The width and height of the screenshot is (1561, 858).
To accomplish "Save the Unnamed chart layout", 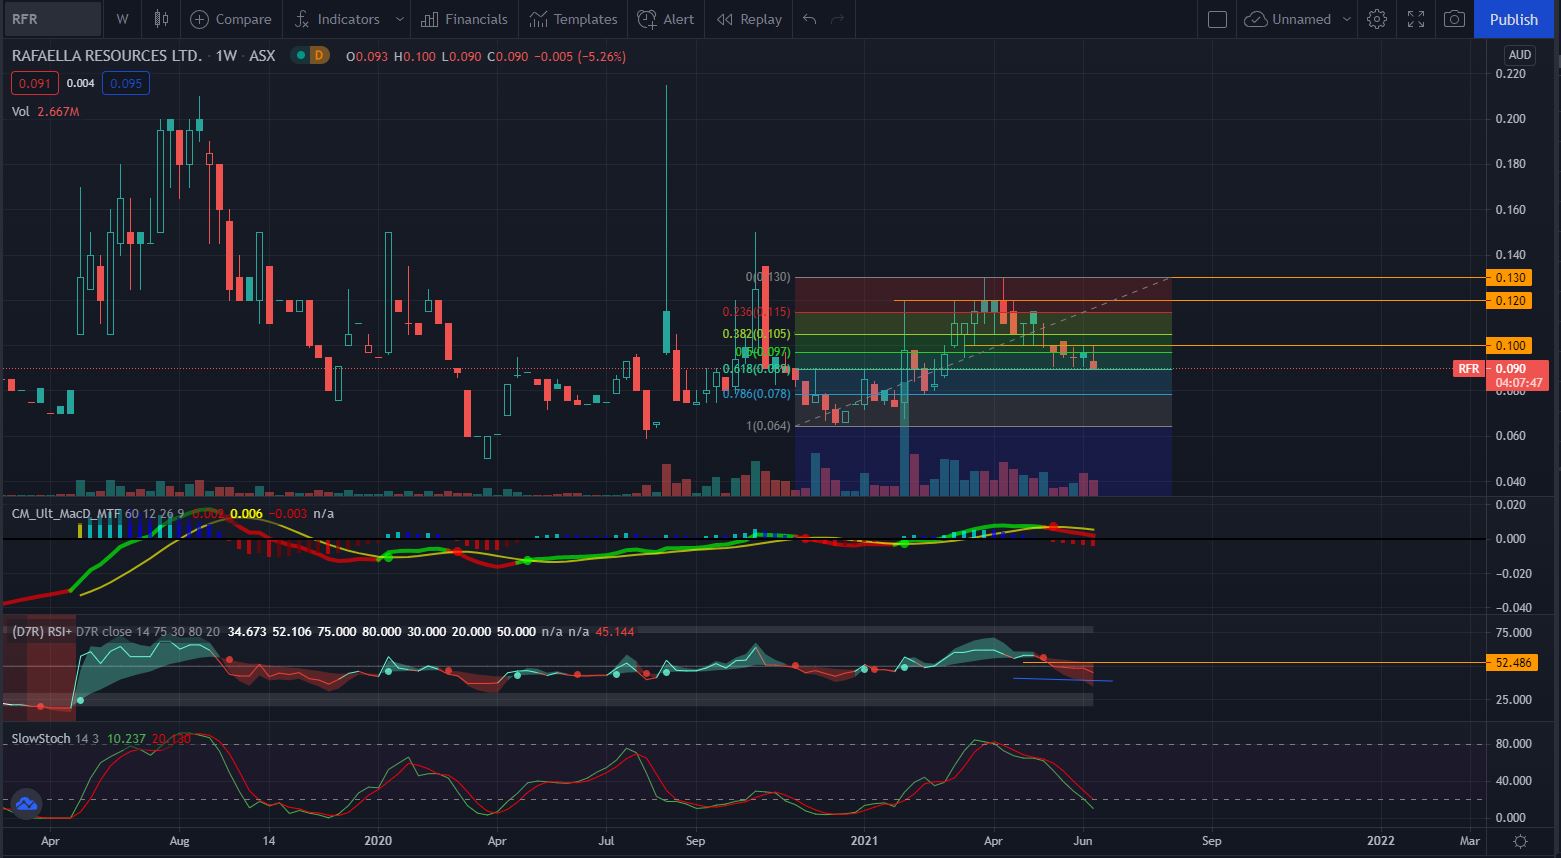I will [x=1289, y=19].
